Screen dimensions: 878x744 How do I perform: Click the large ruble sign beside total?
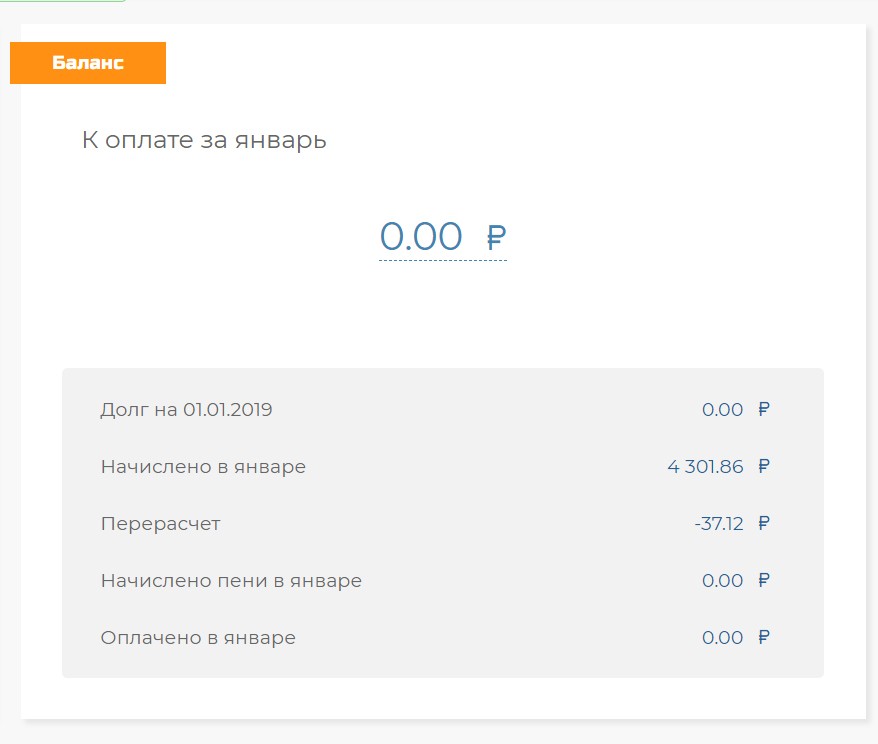[x=496, y=238]
